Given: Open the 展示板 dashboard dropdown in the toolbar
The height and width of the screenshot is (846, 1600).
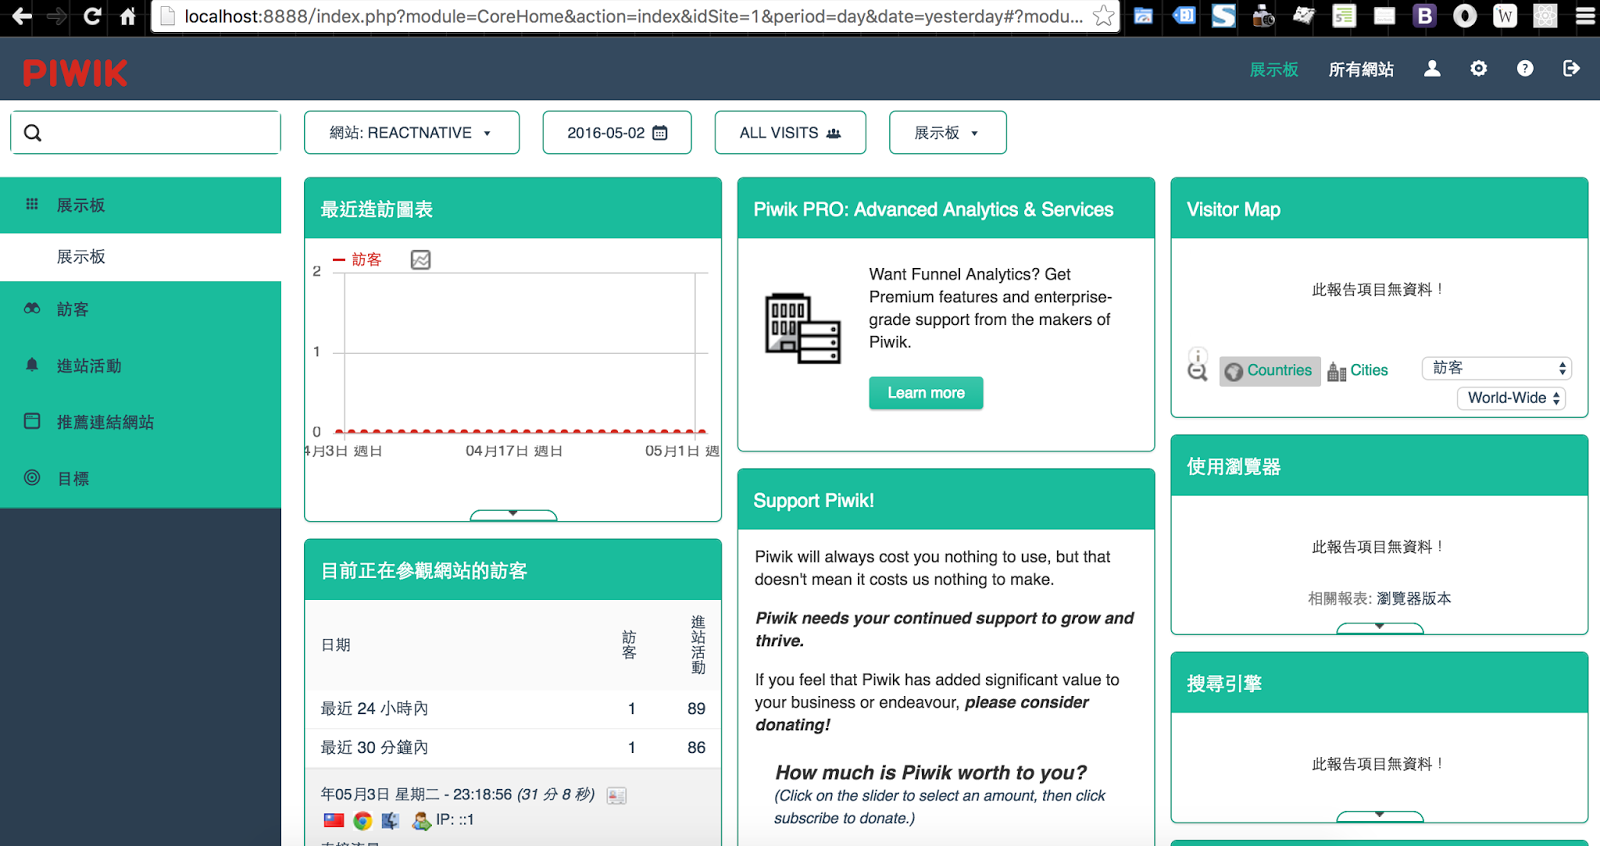Looking at the screenshot, I should click(x=948, y=133).
